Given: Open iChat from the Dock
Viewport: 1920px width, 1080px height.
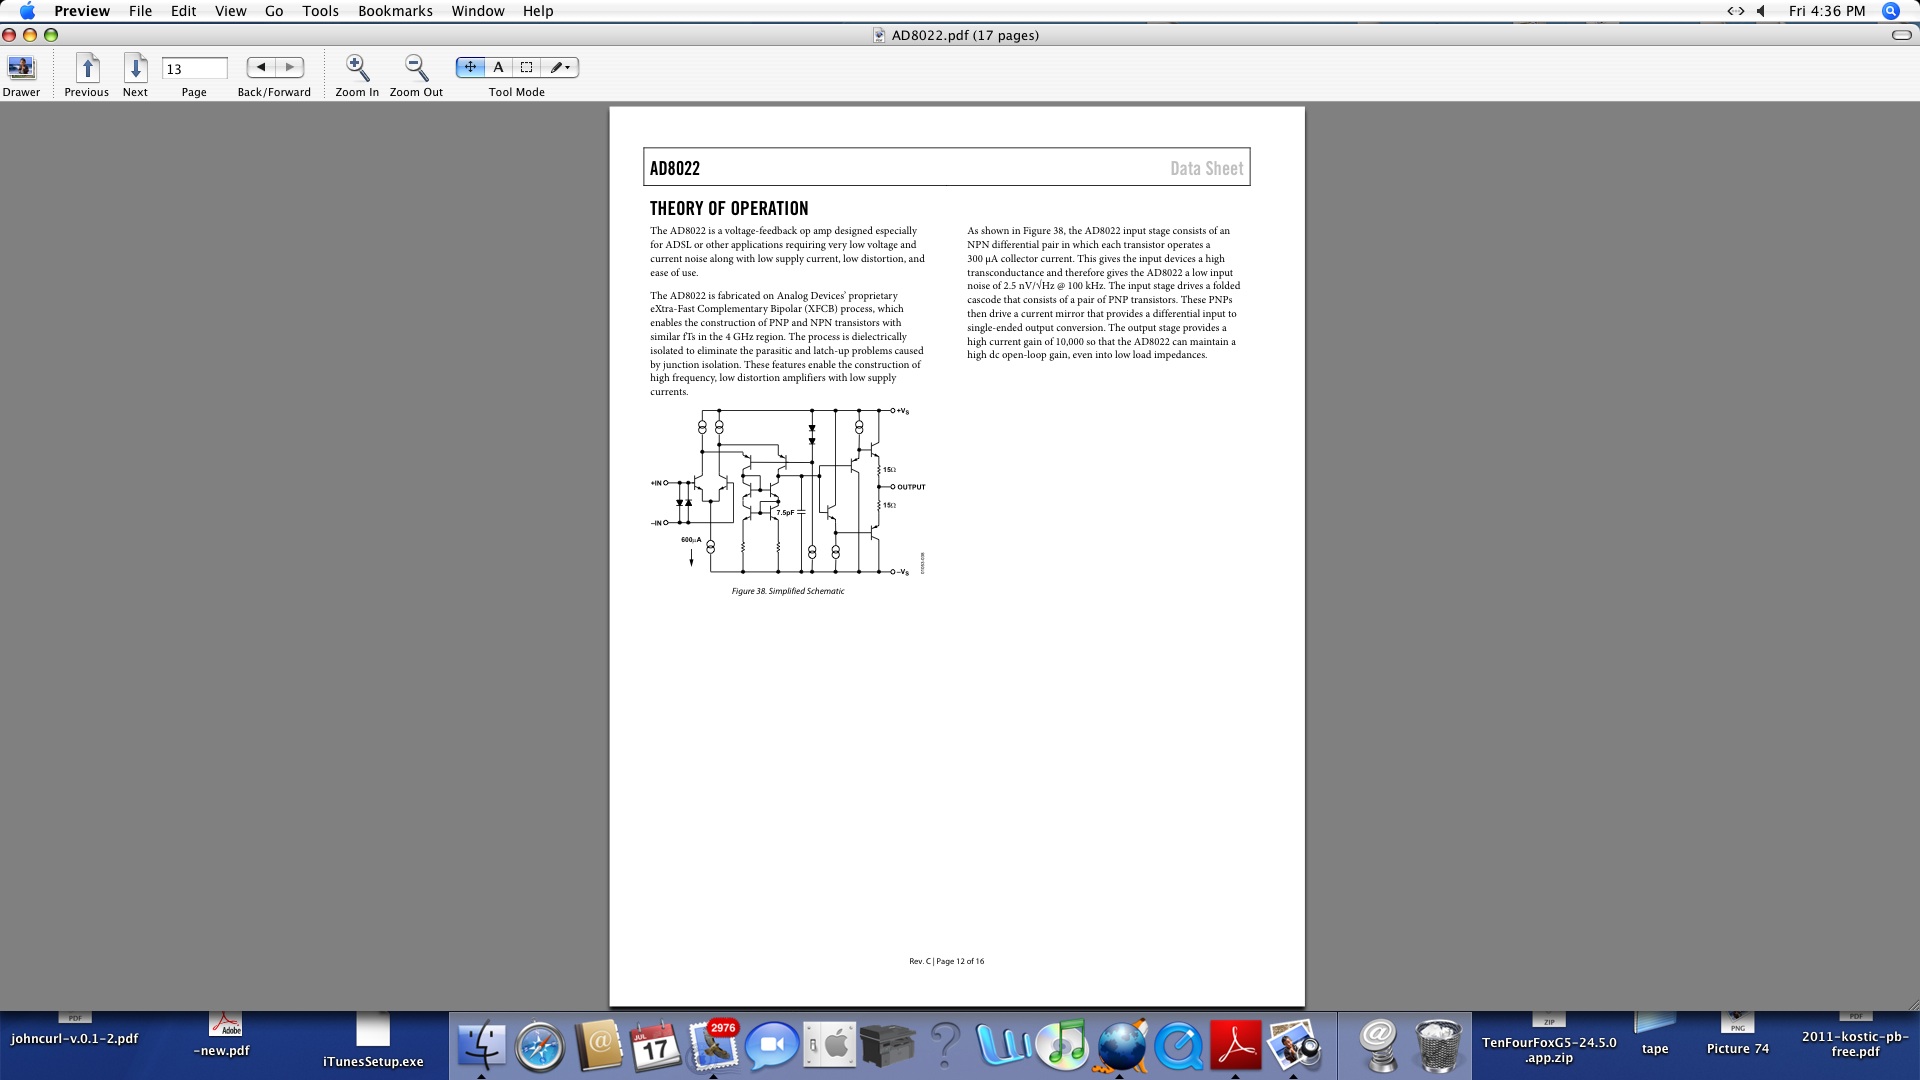Looking at the screenshot, I should point(771,1045).
